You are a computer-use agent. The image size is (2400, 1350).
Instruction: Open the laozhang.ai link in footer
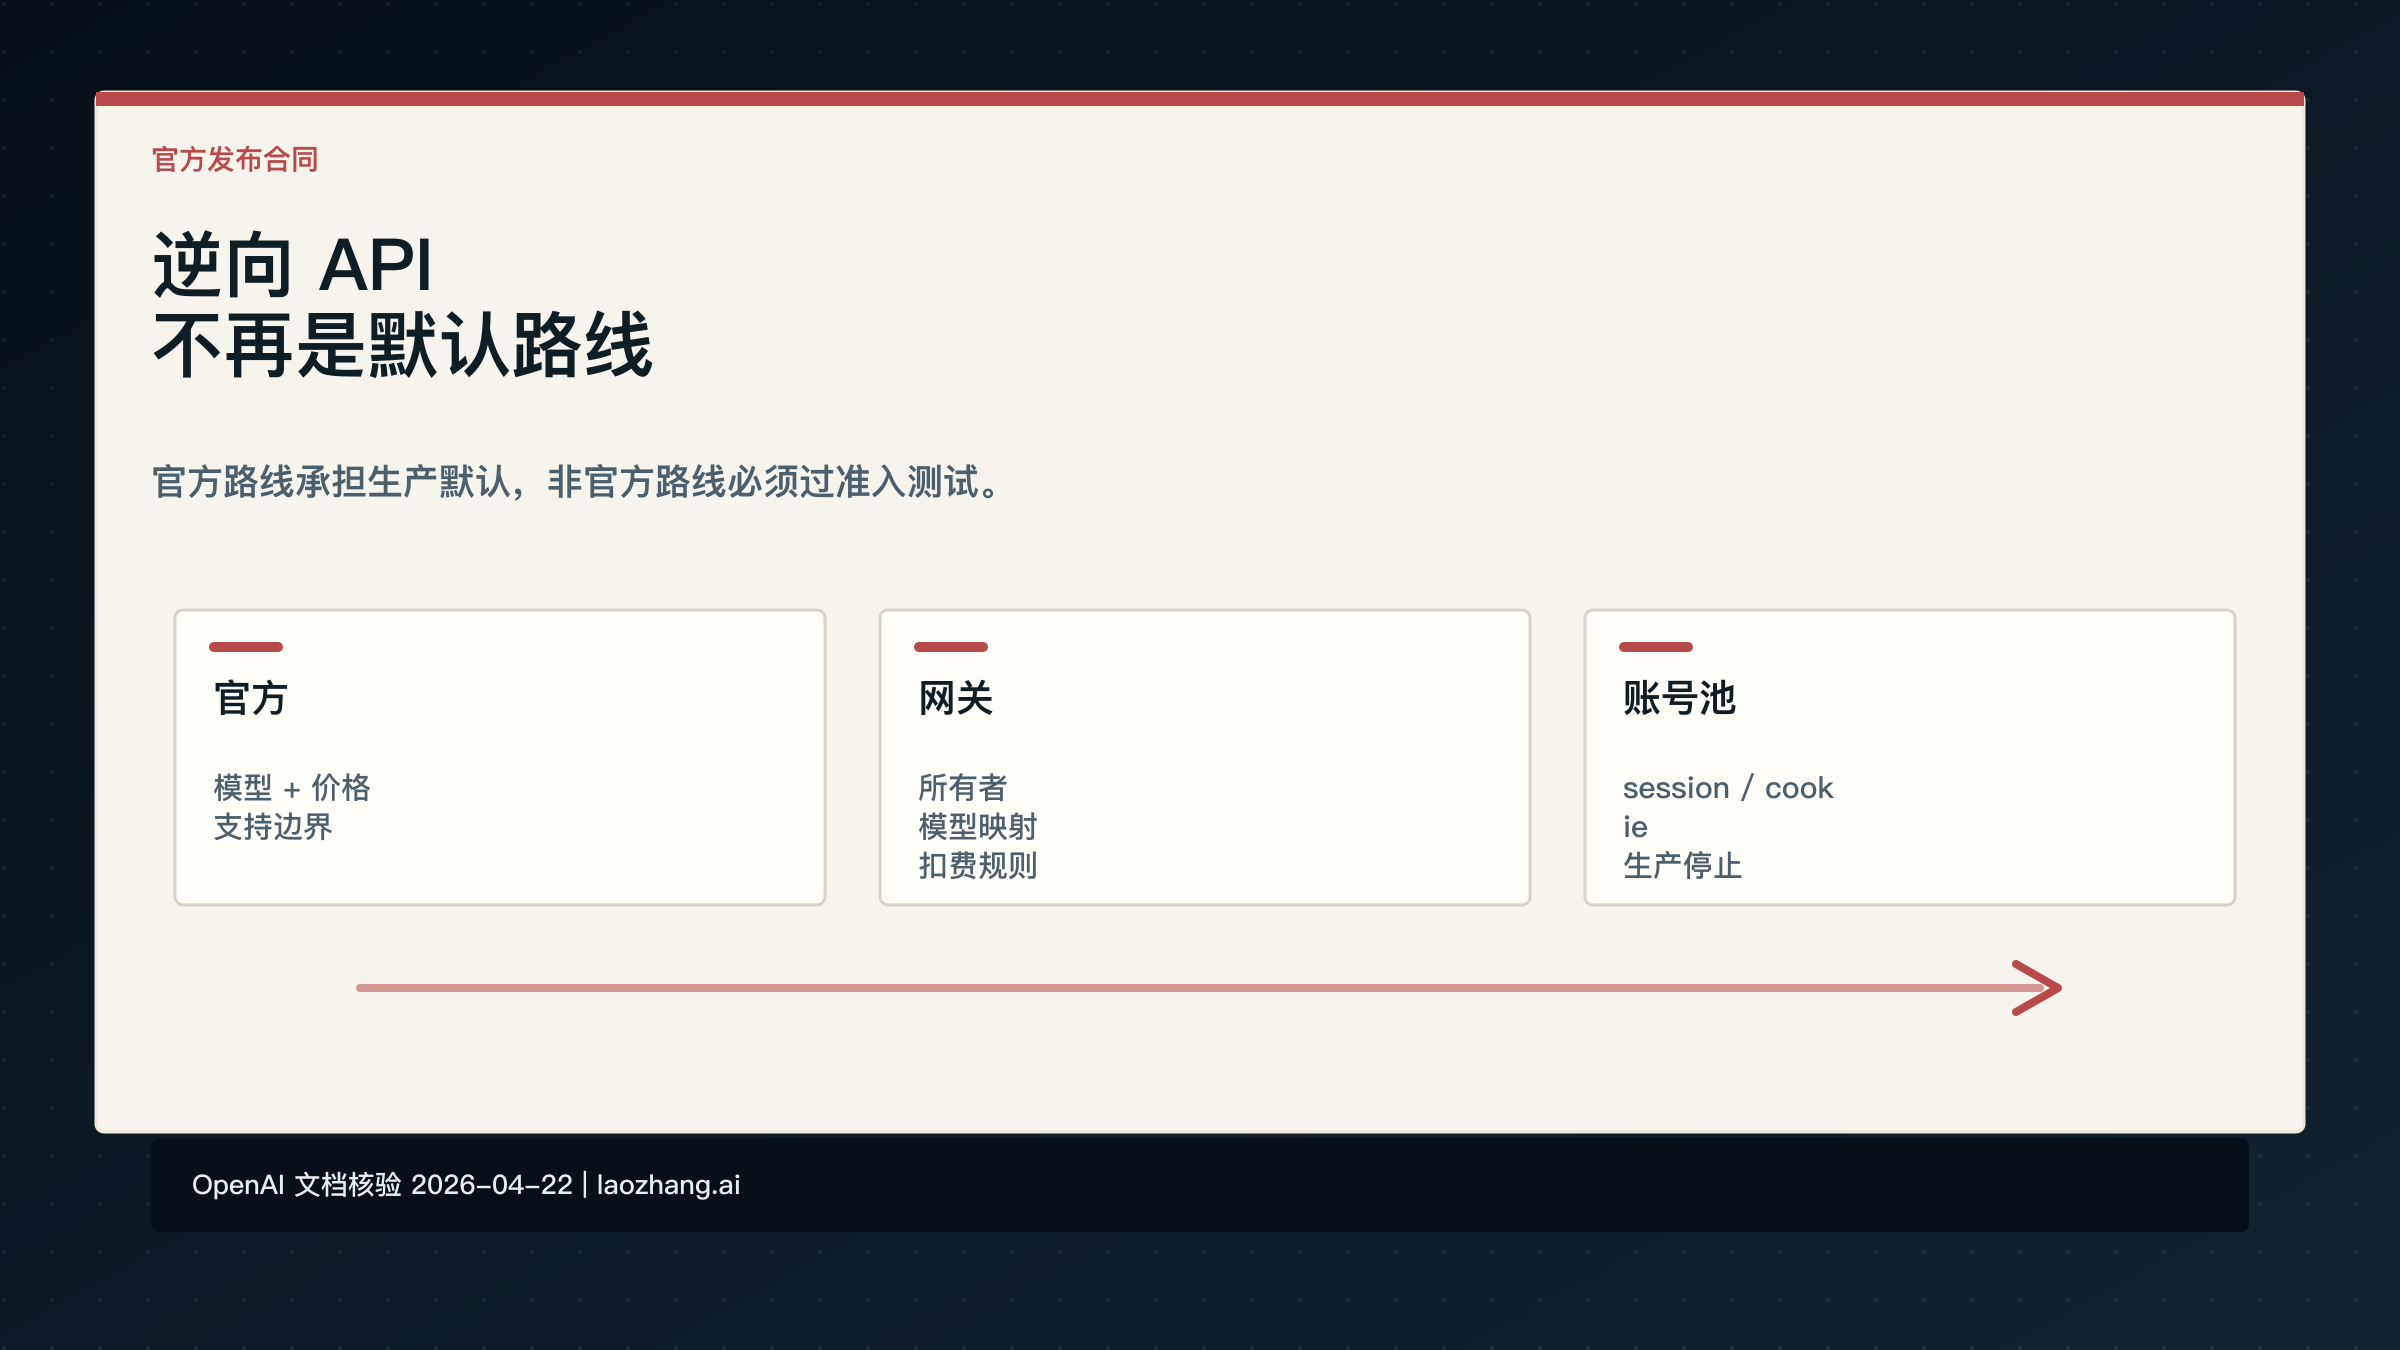click(667, 1184)
